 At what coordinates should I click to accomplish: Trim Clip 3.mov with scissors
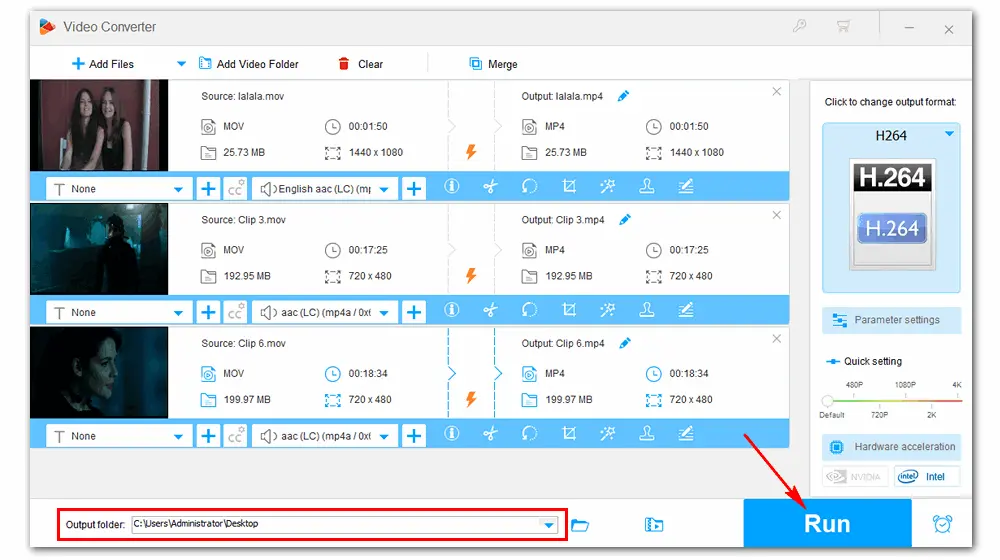[490, 310]
